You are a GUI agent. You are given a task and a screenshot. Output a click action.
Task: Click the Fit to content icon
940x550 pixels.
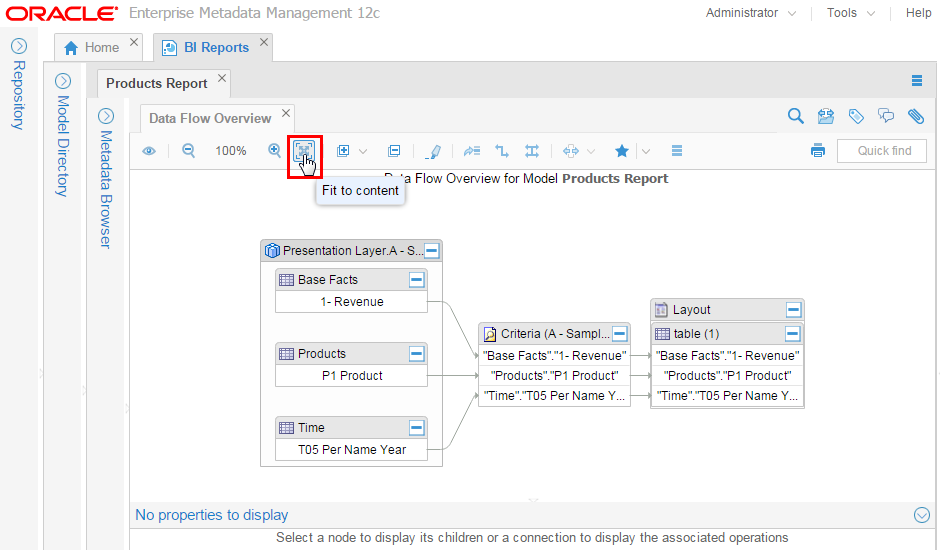tap(304, 151)
